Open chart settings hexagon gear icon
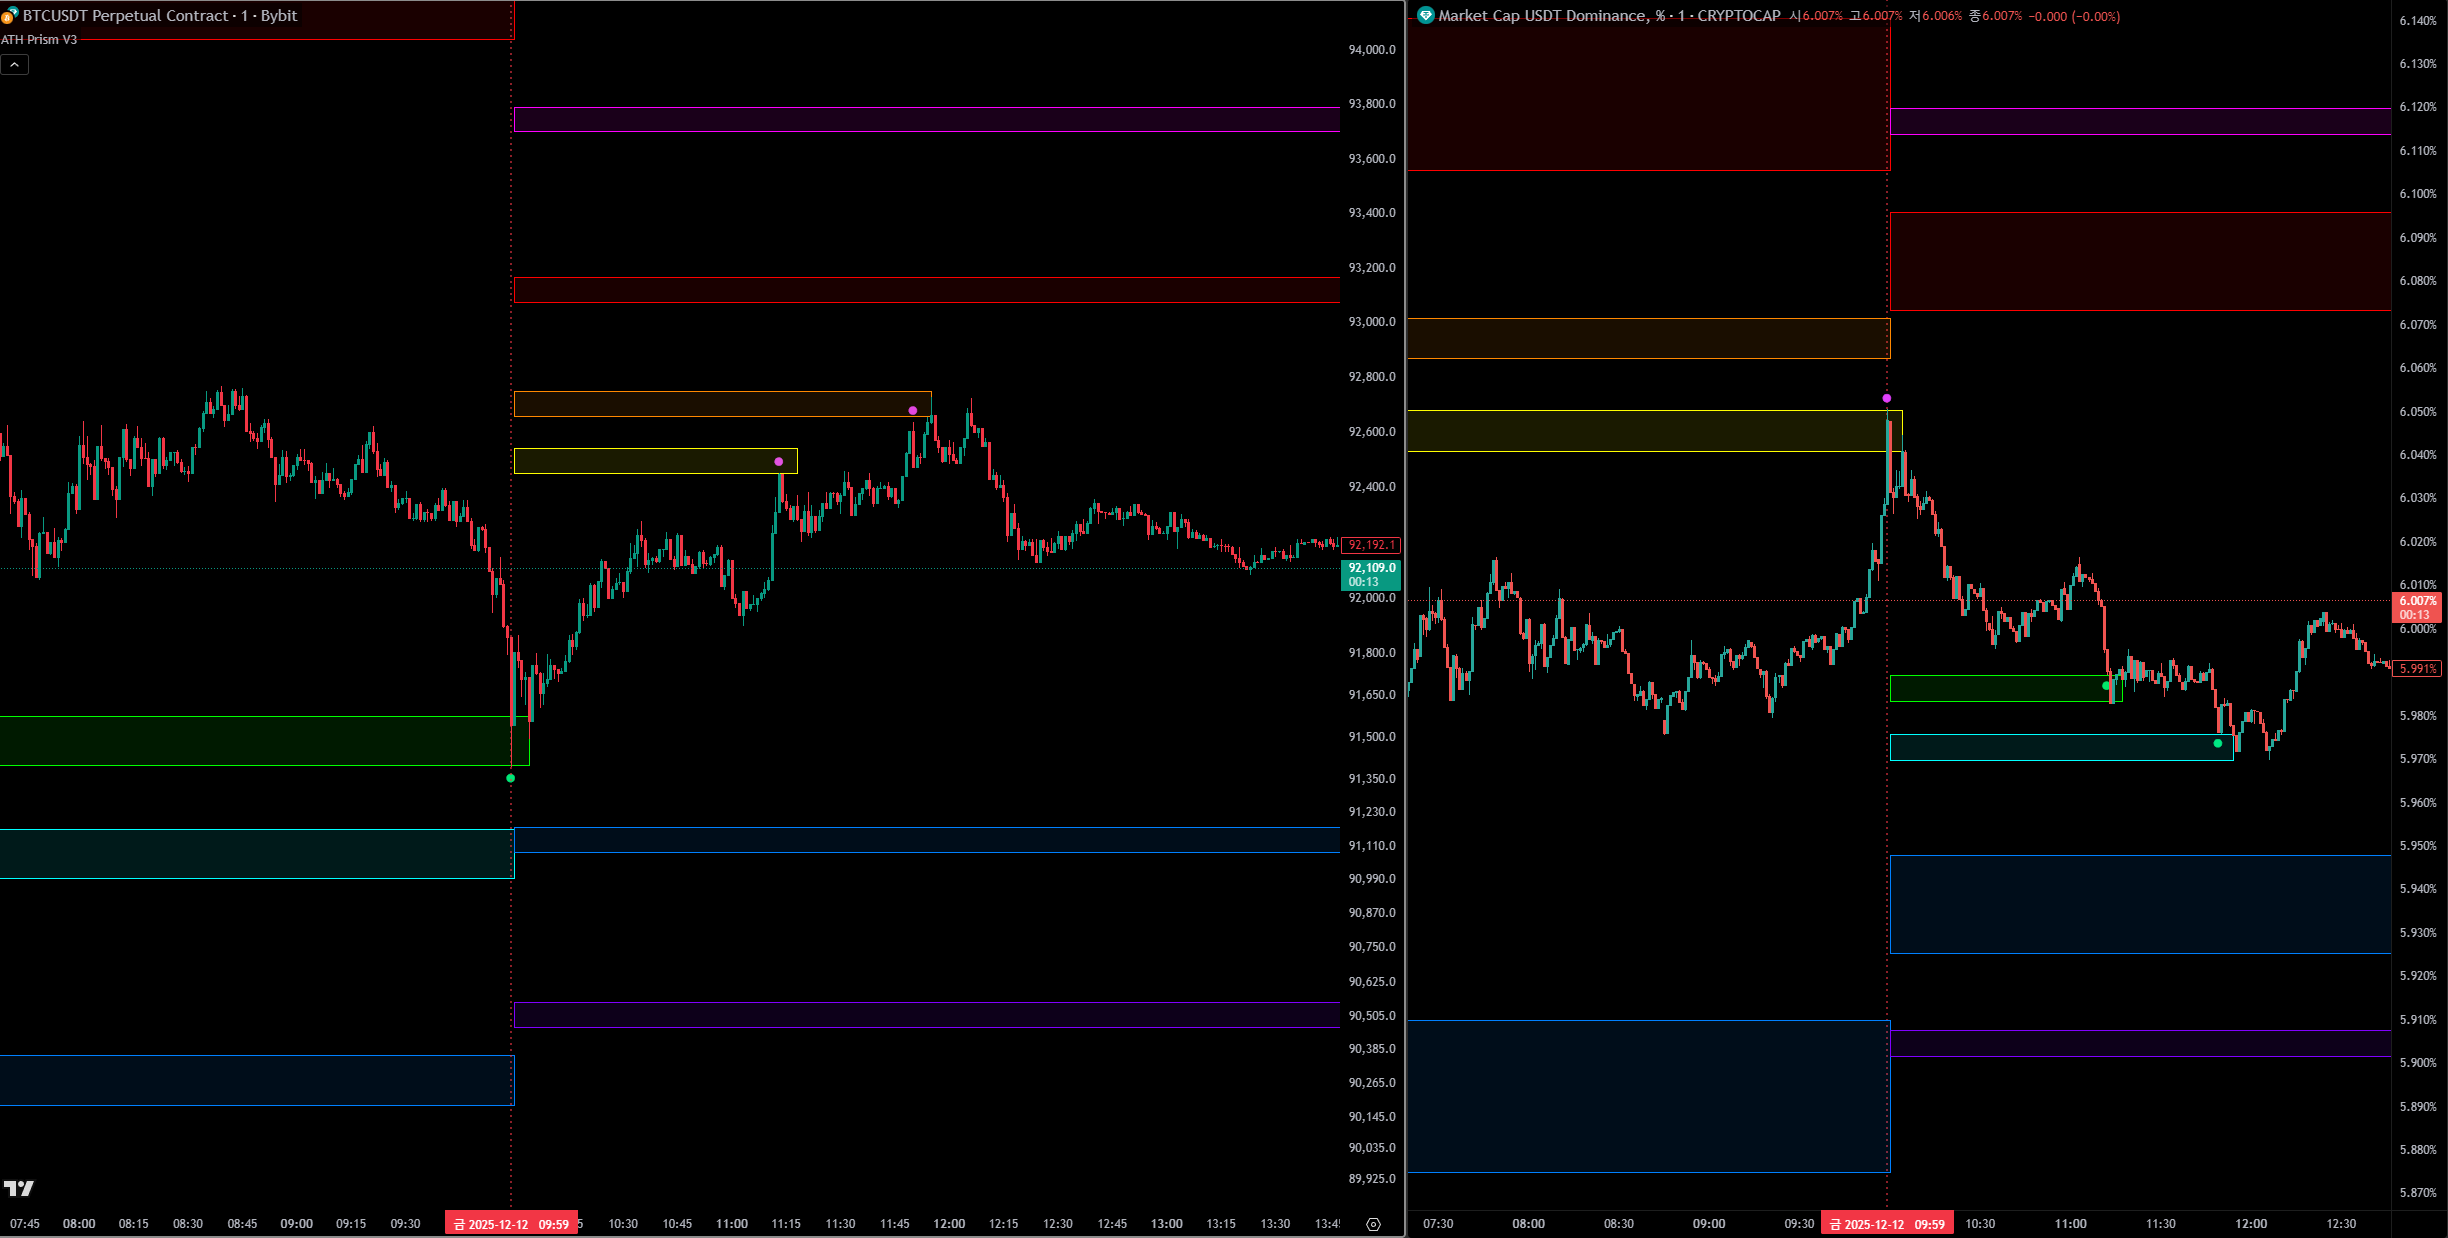The width and height of the screenshot is (2448, 1238). click(1373, 1224)
